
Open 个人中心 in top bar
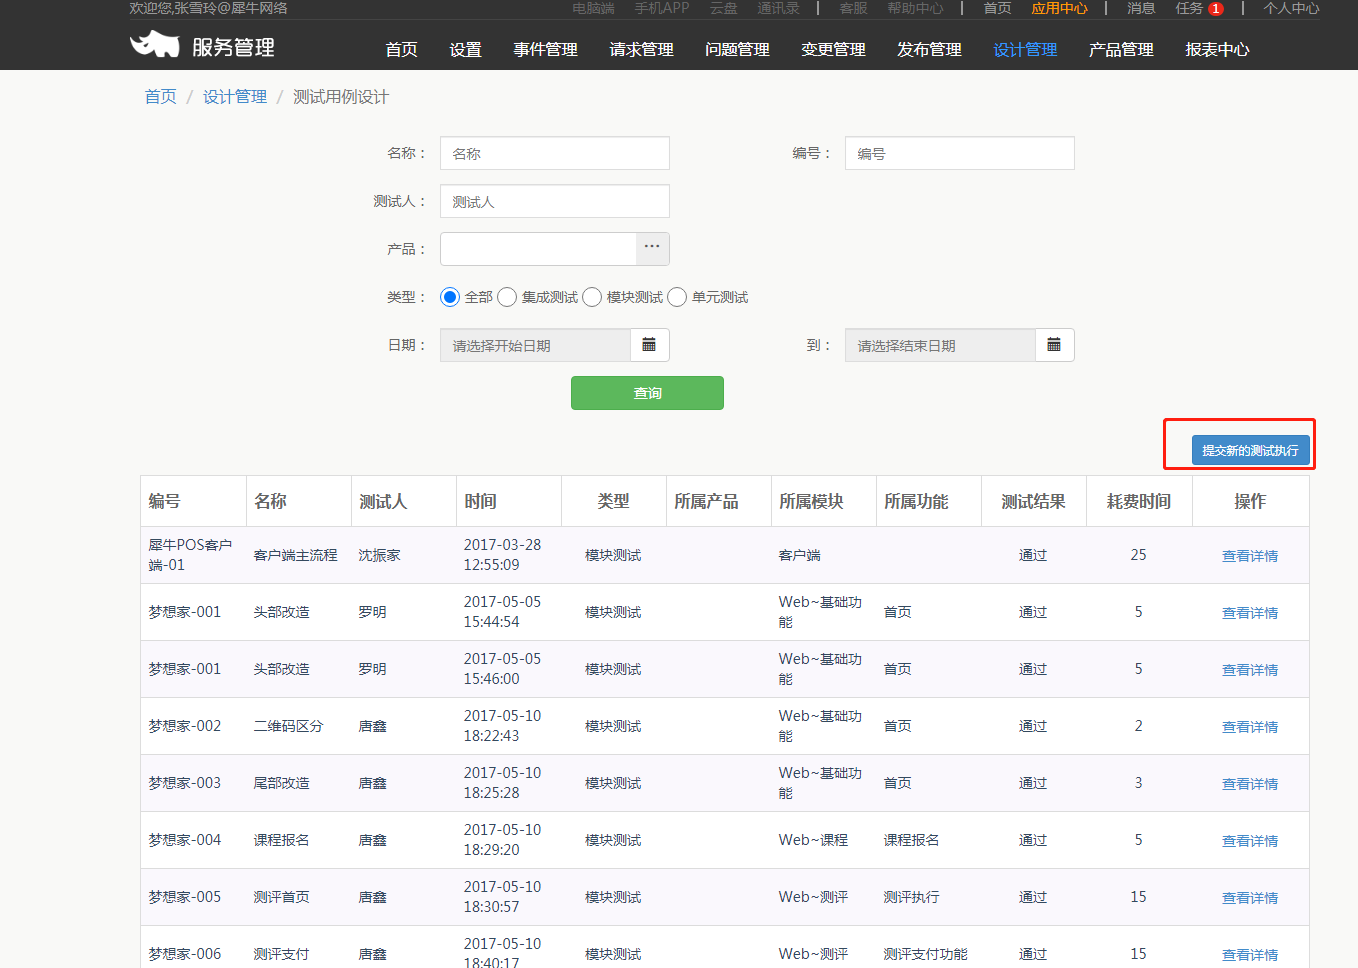click(1291, 8)
